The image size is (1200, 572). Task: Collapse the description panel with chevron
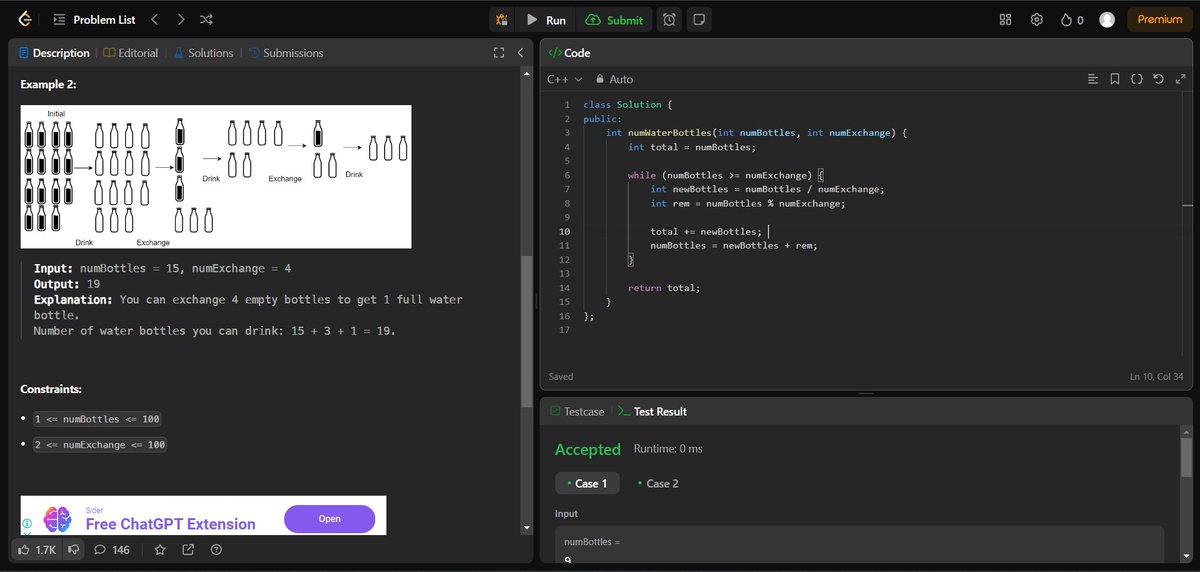pos(520,53)
